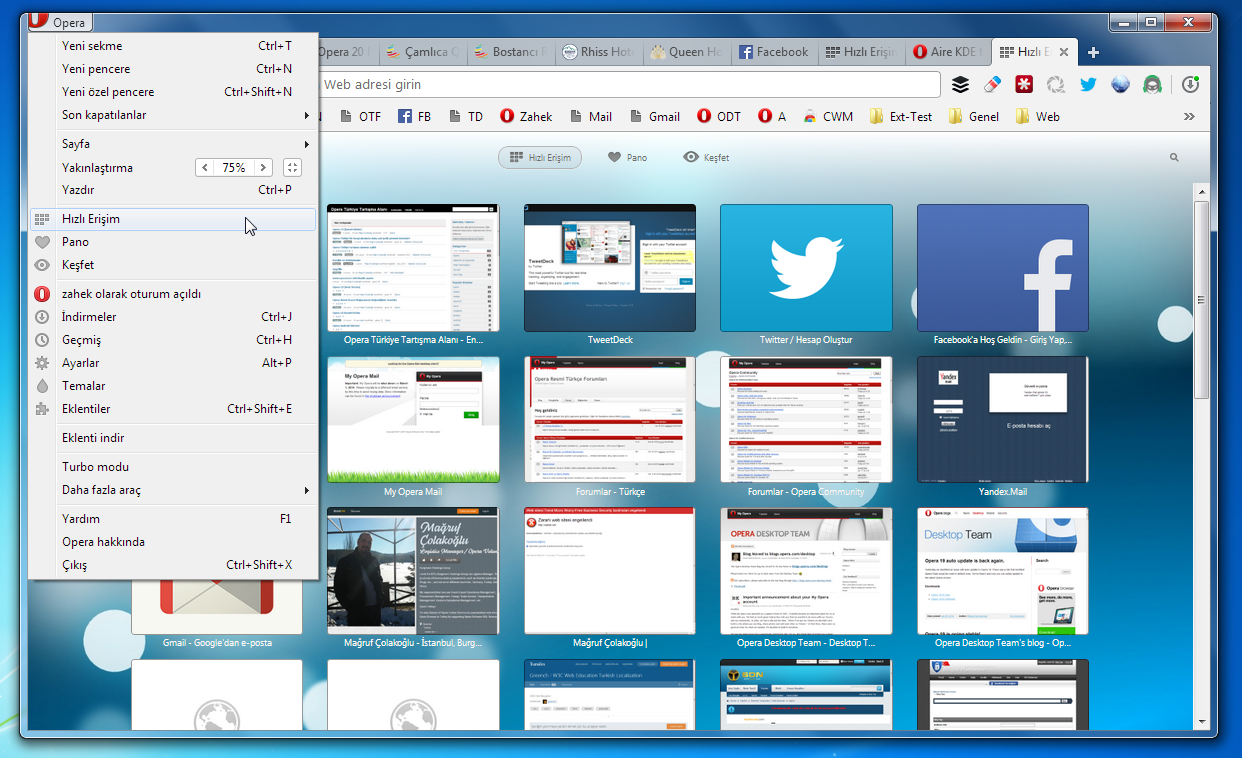1242x758 pixels.
Task: Open the My Opera Mail thumbnail
Action: [x=413, y=420]
